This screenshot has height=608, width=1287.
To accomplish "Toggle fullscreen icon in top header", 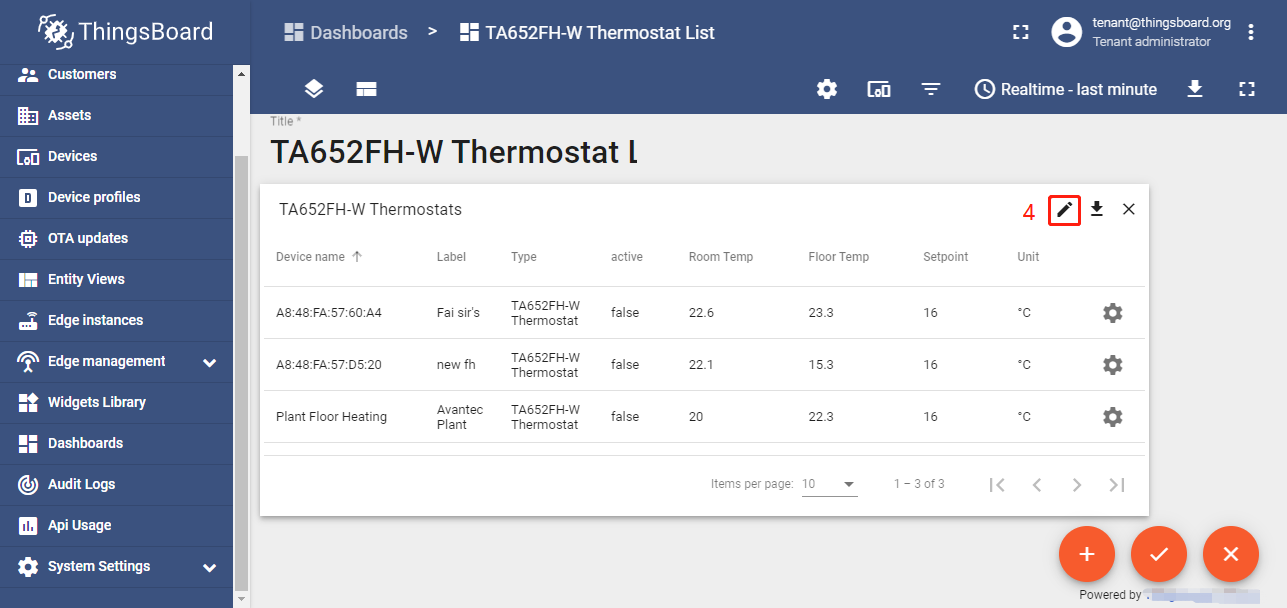I will (1020, 32).
